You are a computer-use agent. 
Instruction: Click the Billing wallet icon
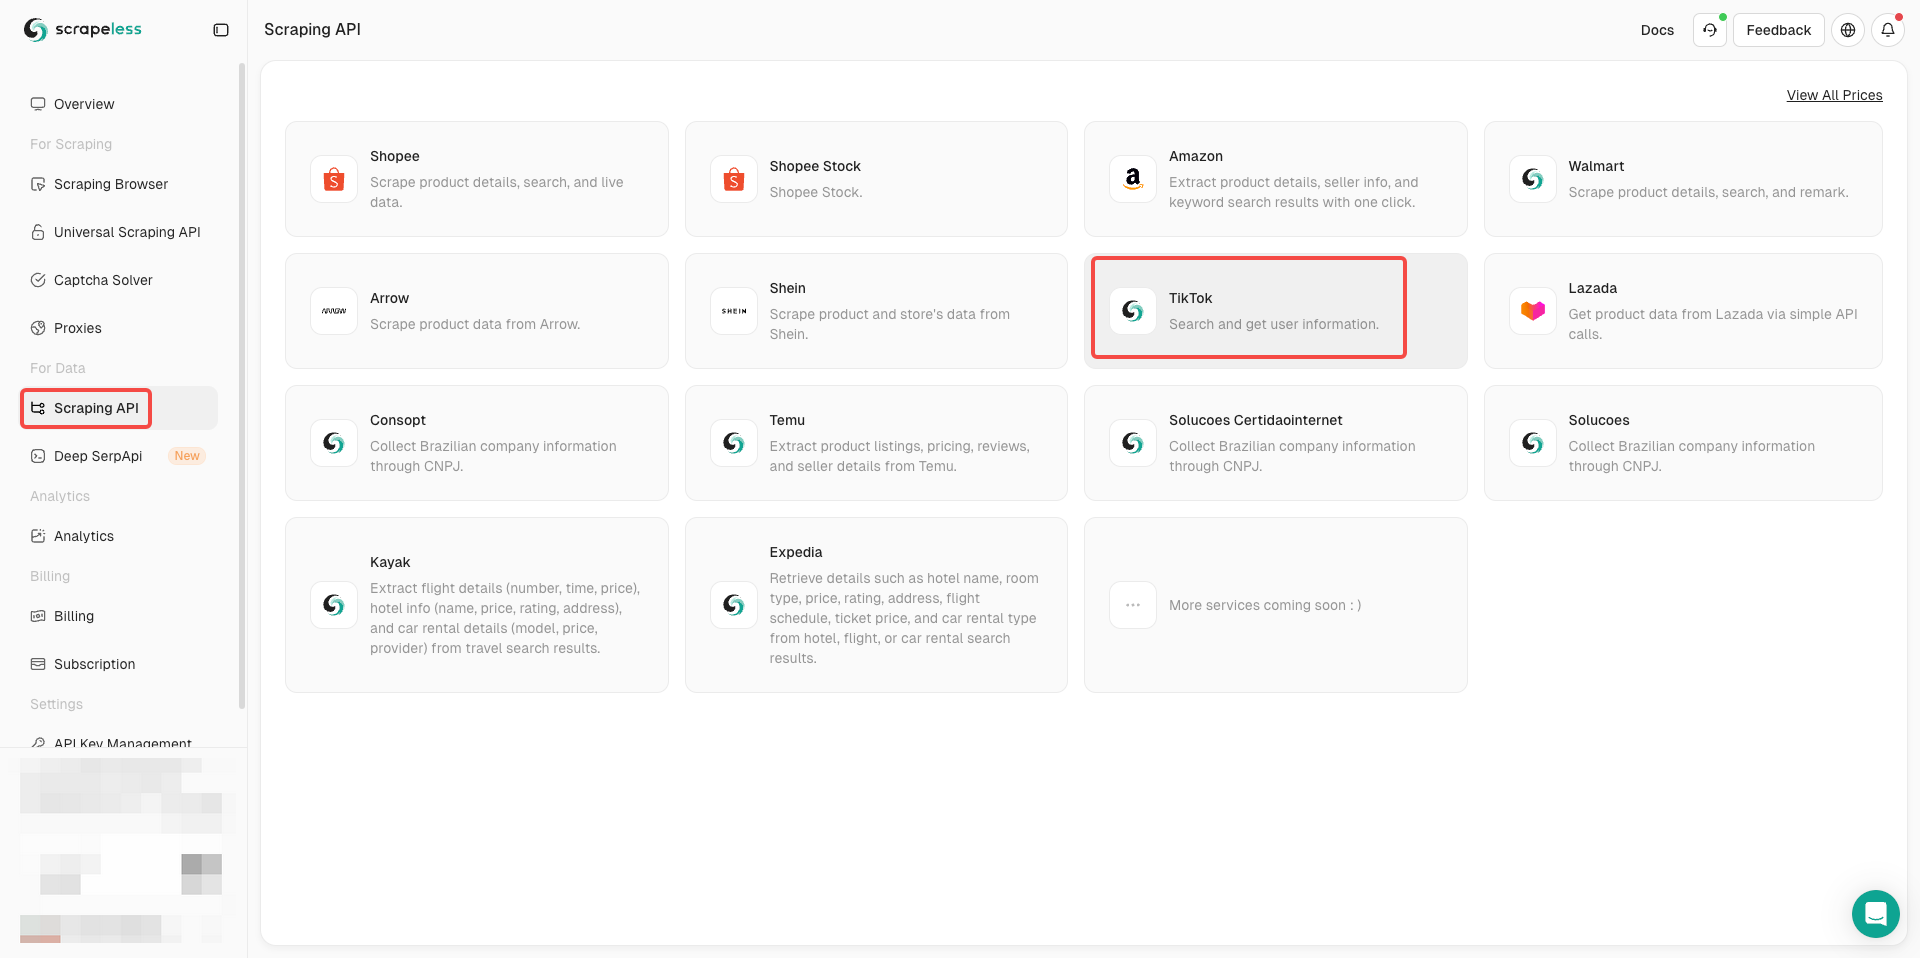[38, 616]
